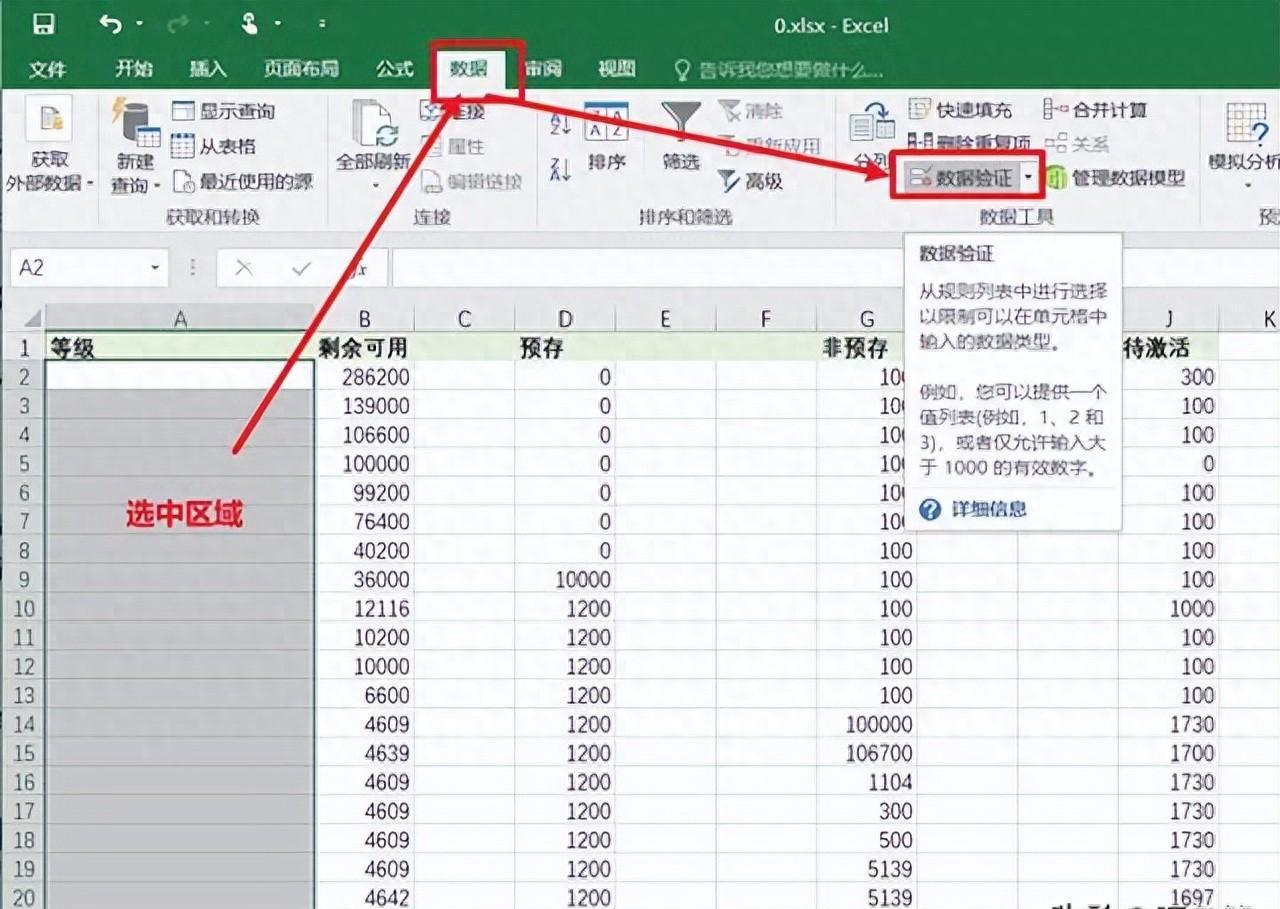
Task: Click 属性 in the connections group
Action: (453, 146)
